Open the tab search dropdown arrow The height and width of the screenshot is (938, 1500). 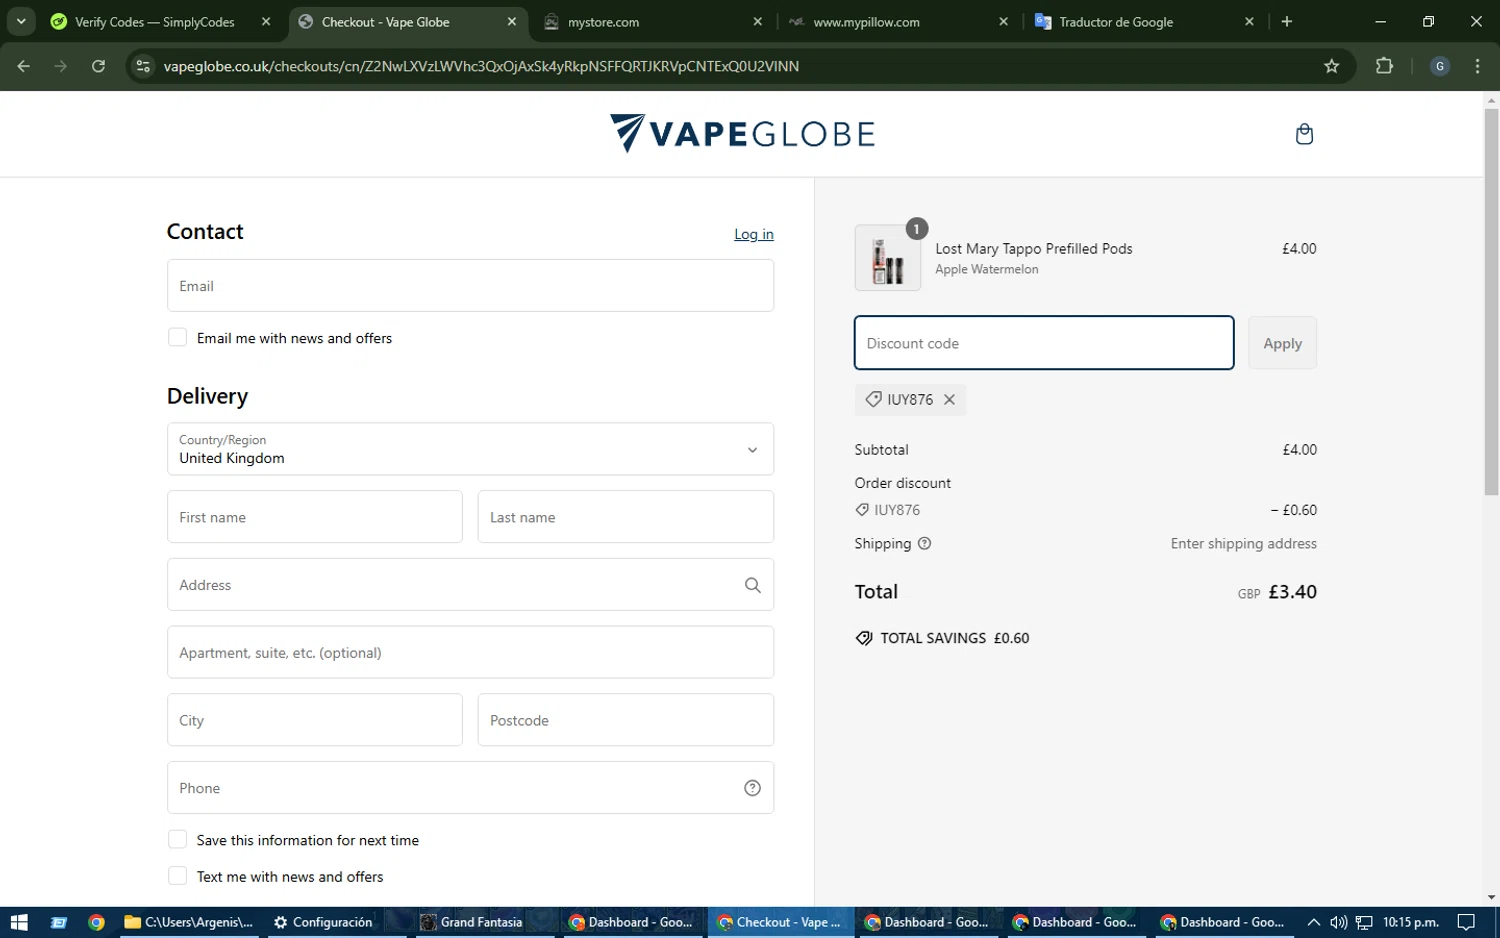(x=21, y=21)
